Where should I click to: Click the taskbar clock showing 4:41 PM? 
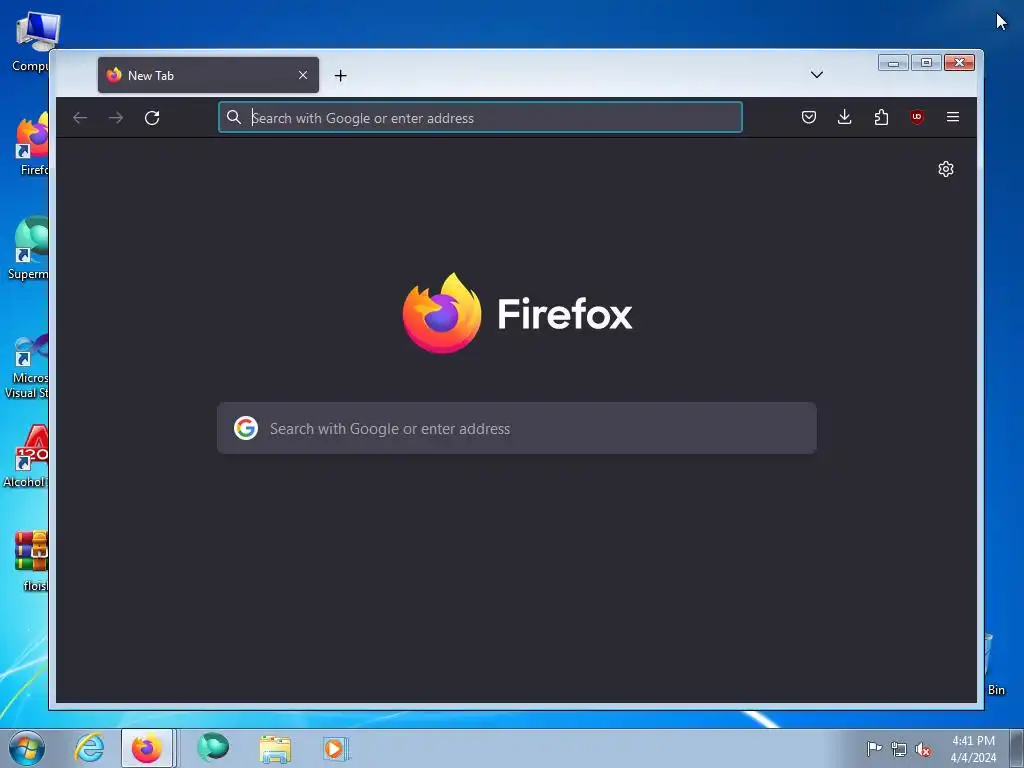click(x=973, y=748)
